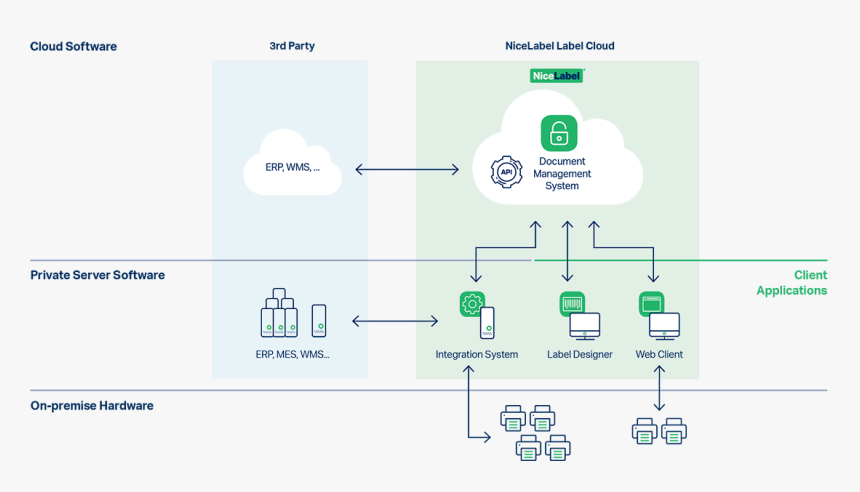The height and width of the screenshot is (492, 860).
Task: Click the ERP, WMS, ... cloud text
Action: [292, 167]
